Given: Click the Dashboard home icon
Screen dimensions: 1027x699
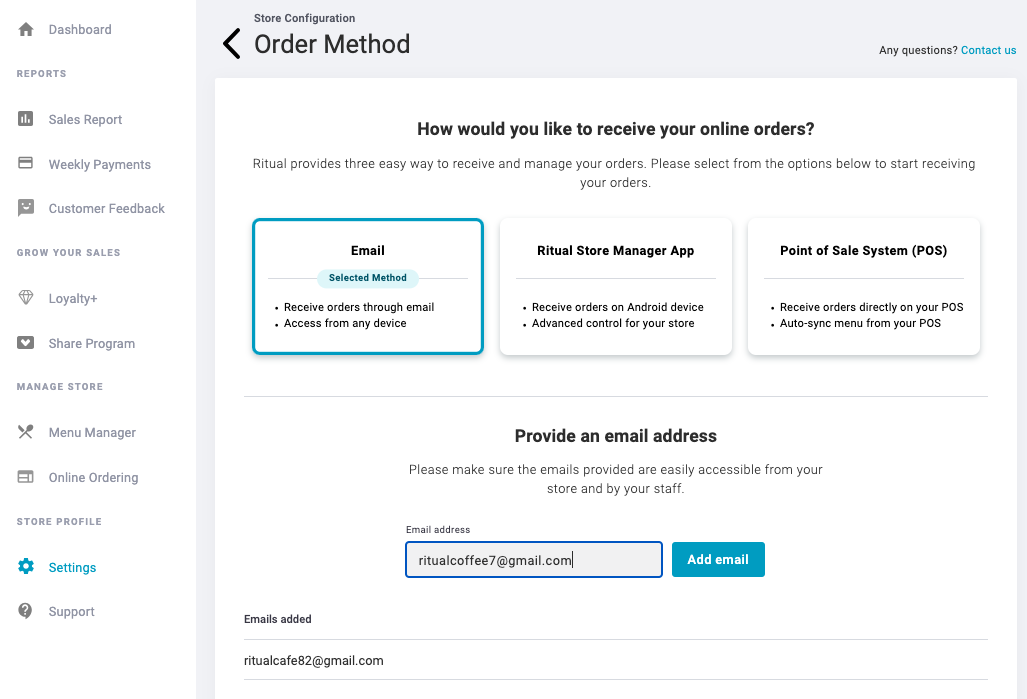Looking at the screenshot, I should point(26,29).
